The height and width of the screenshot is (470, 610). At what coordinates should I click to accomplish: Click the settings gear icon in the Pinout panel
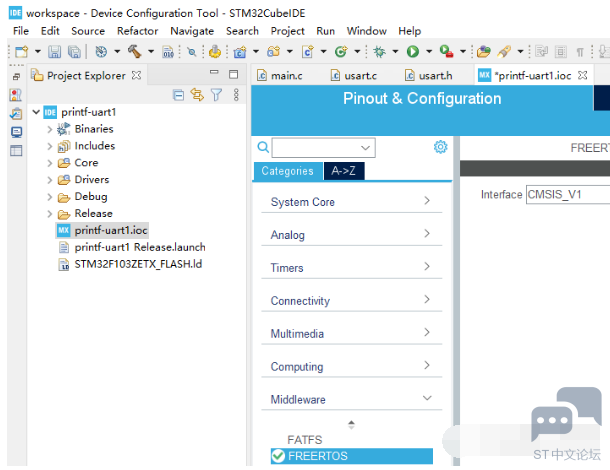(x=440, y=147)
